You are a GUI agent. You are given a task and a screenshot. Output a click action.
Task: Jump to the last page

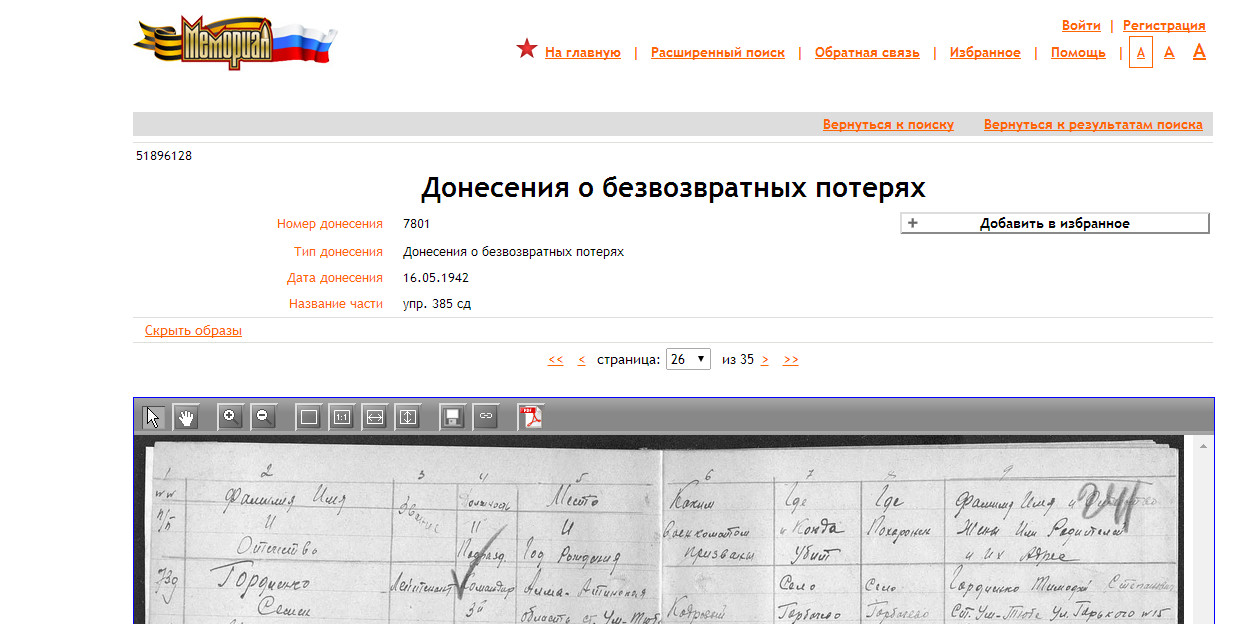pyautogui.click(x=790, y=360)
